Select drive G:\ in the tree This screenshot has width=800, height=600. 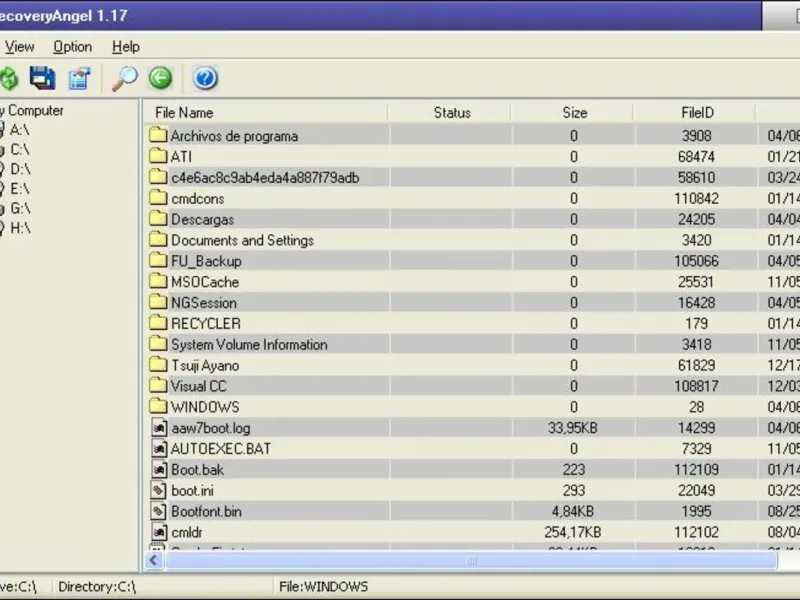coord(20,208)
